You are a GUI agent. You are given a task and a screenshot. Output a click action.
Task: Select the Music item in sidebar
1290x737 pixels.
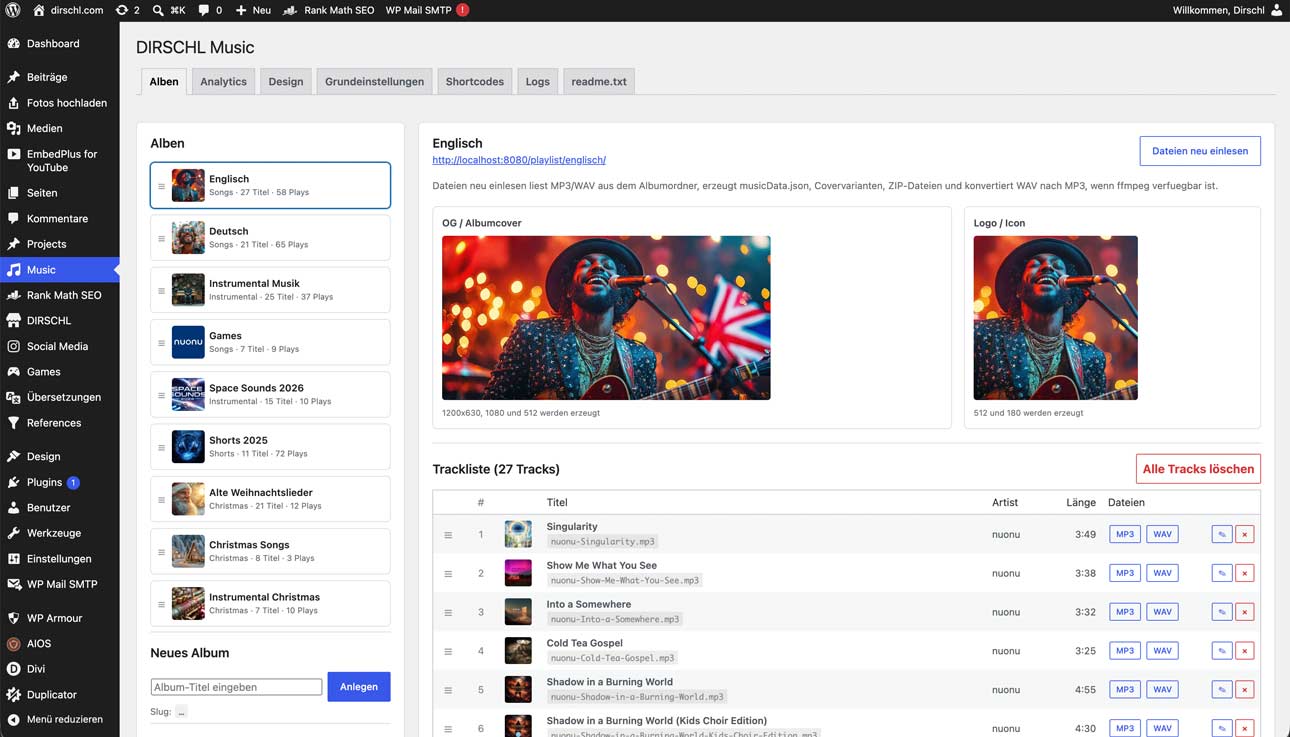(x=60, y=270)
